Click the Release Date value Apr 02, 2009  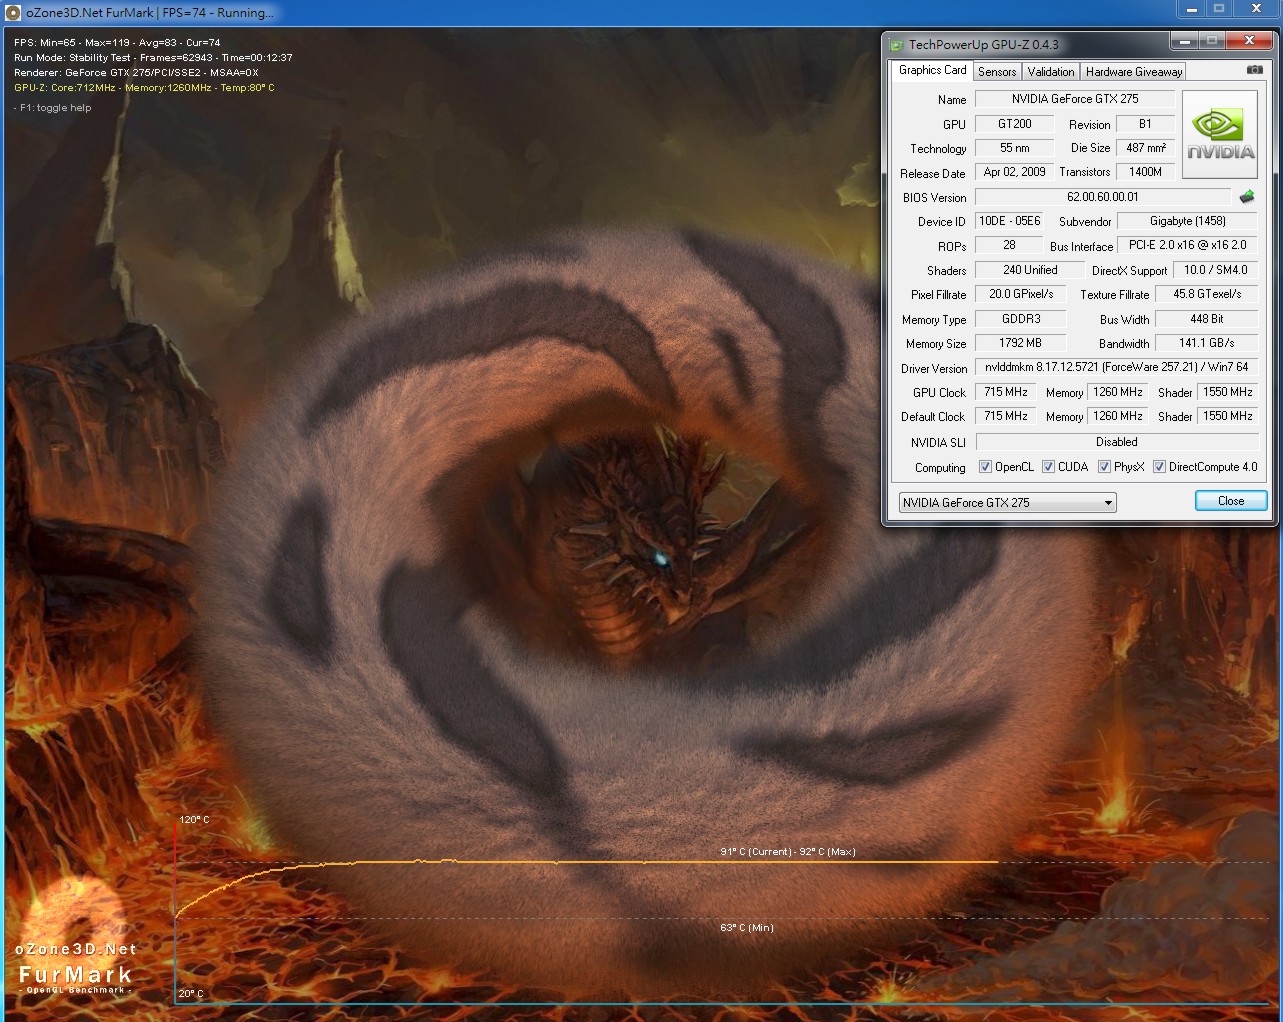[x=1014, y=172]
